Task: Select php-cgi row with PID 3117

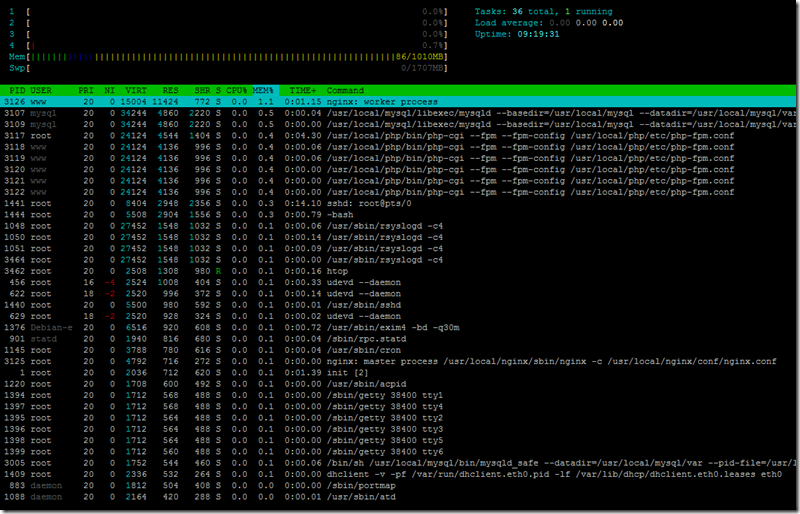Action: [398, 136]
